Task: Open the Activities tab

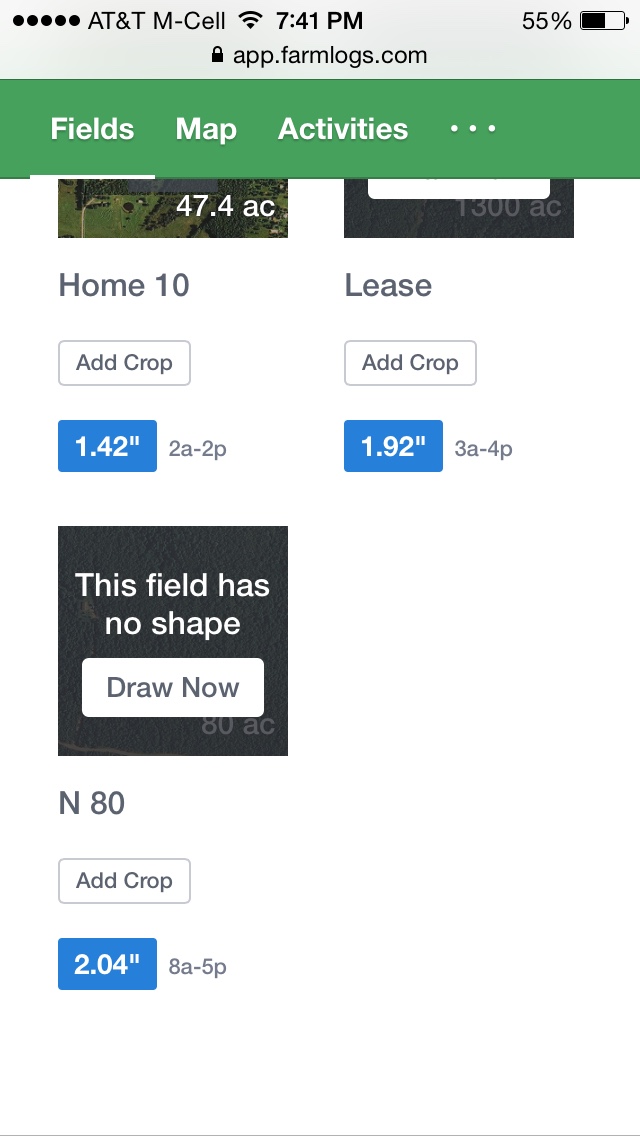Action: (x=343, y=129)
